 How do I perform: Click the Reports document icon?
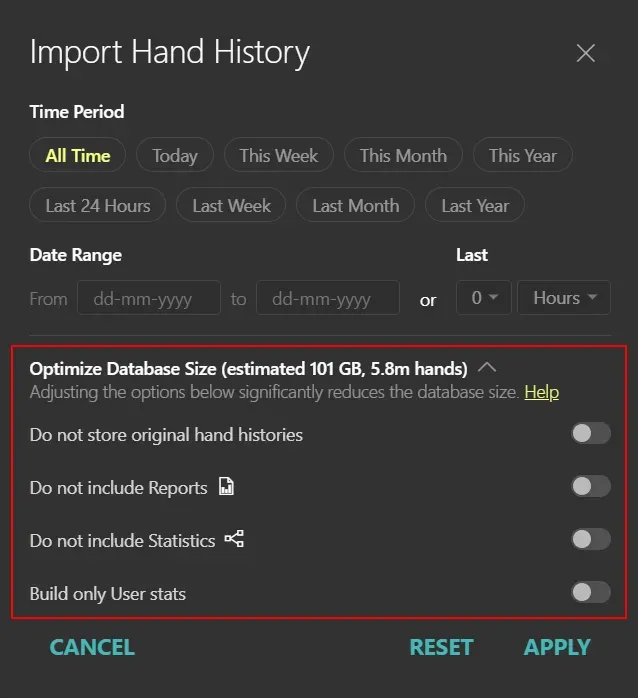coord(227,487)
